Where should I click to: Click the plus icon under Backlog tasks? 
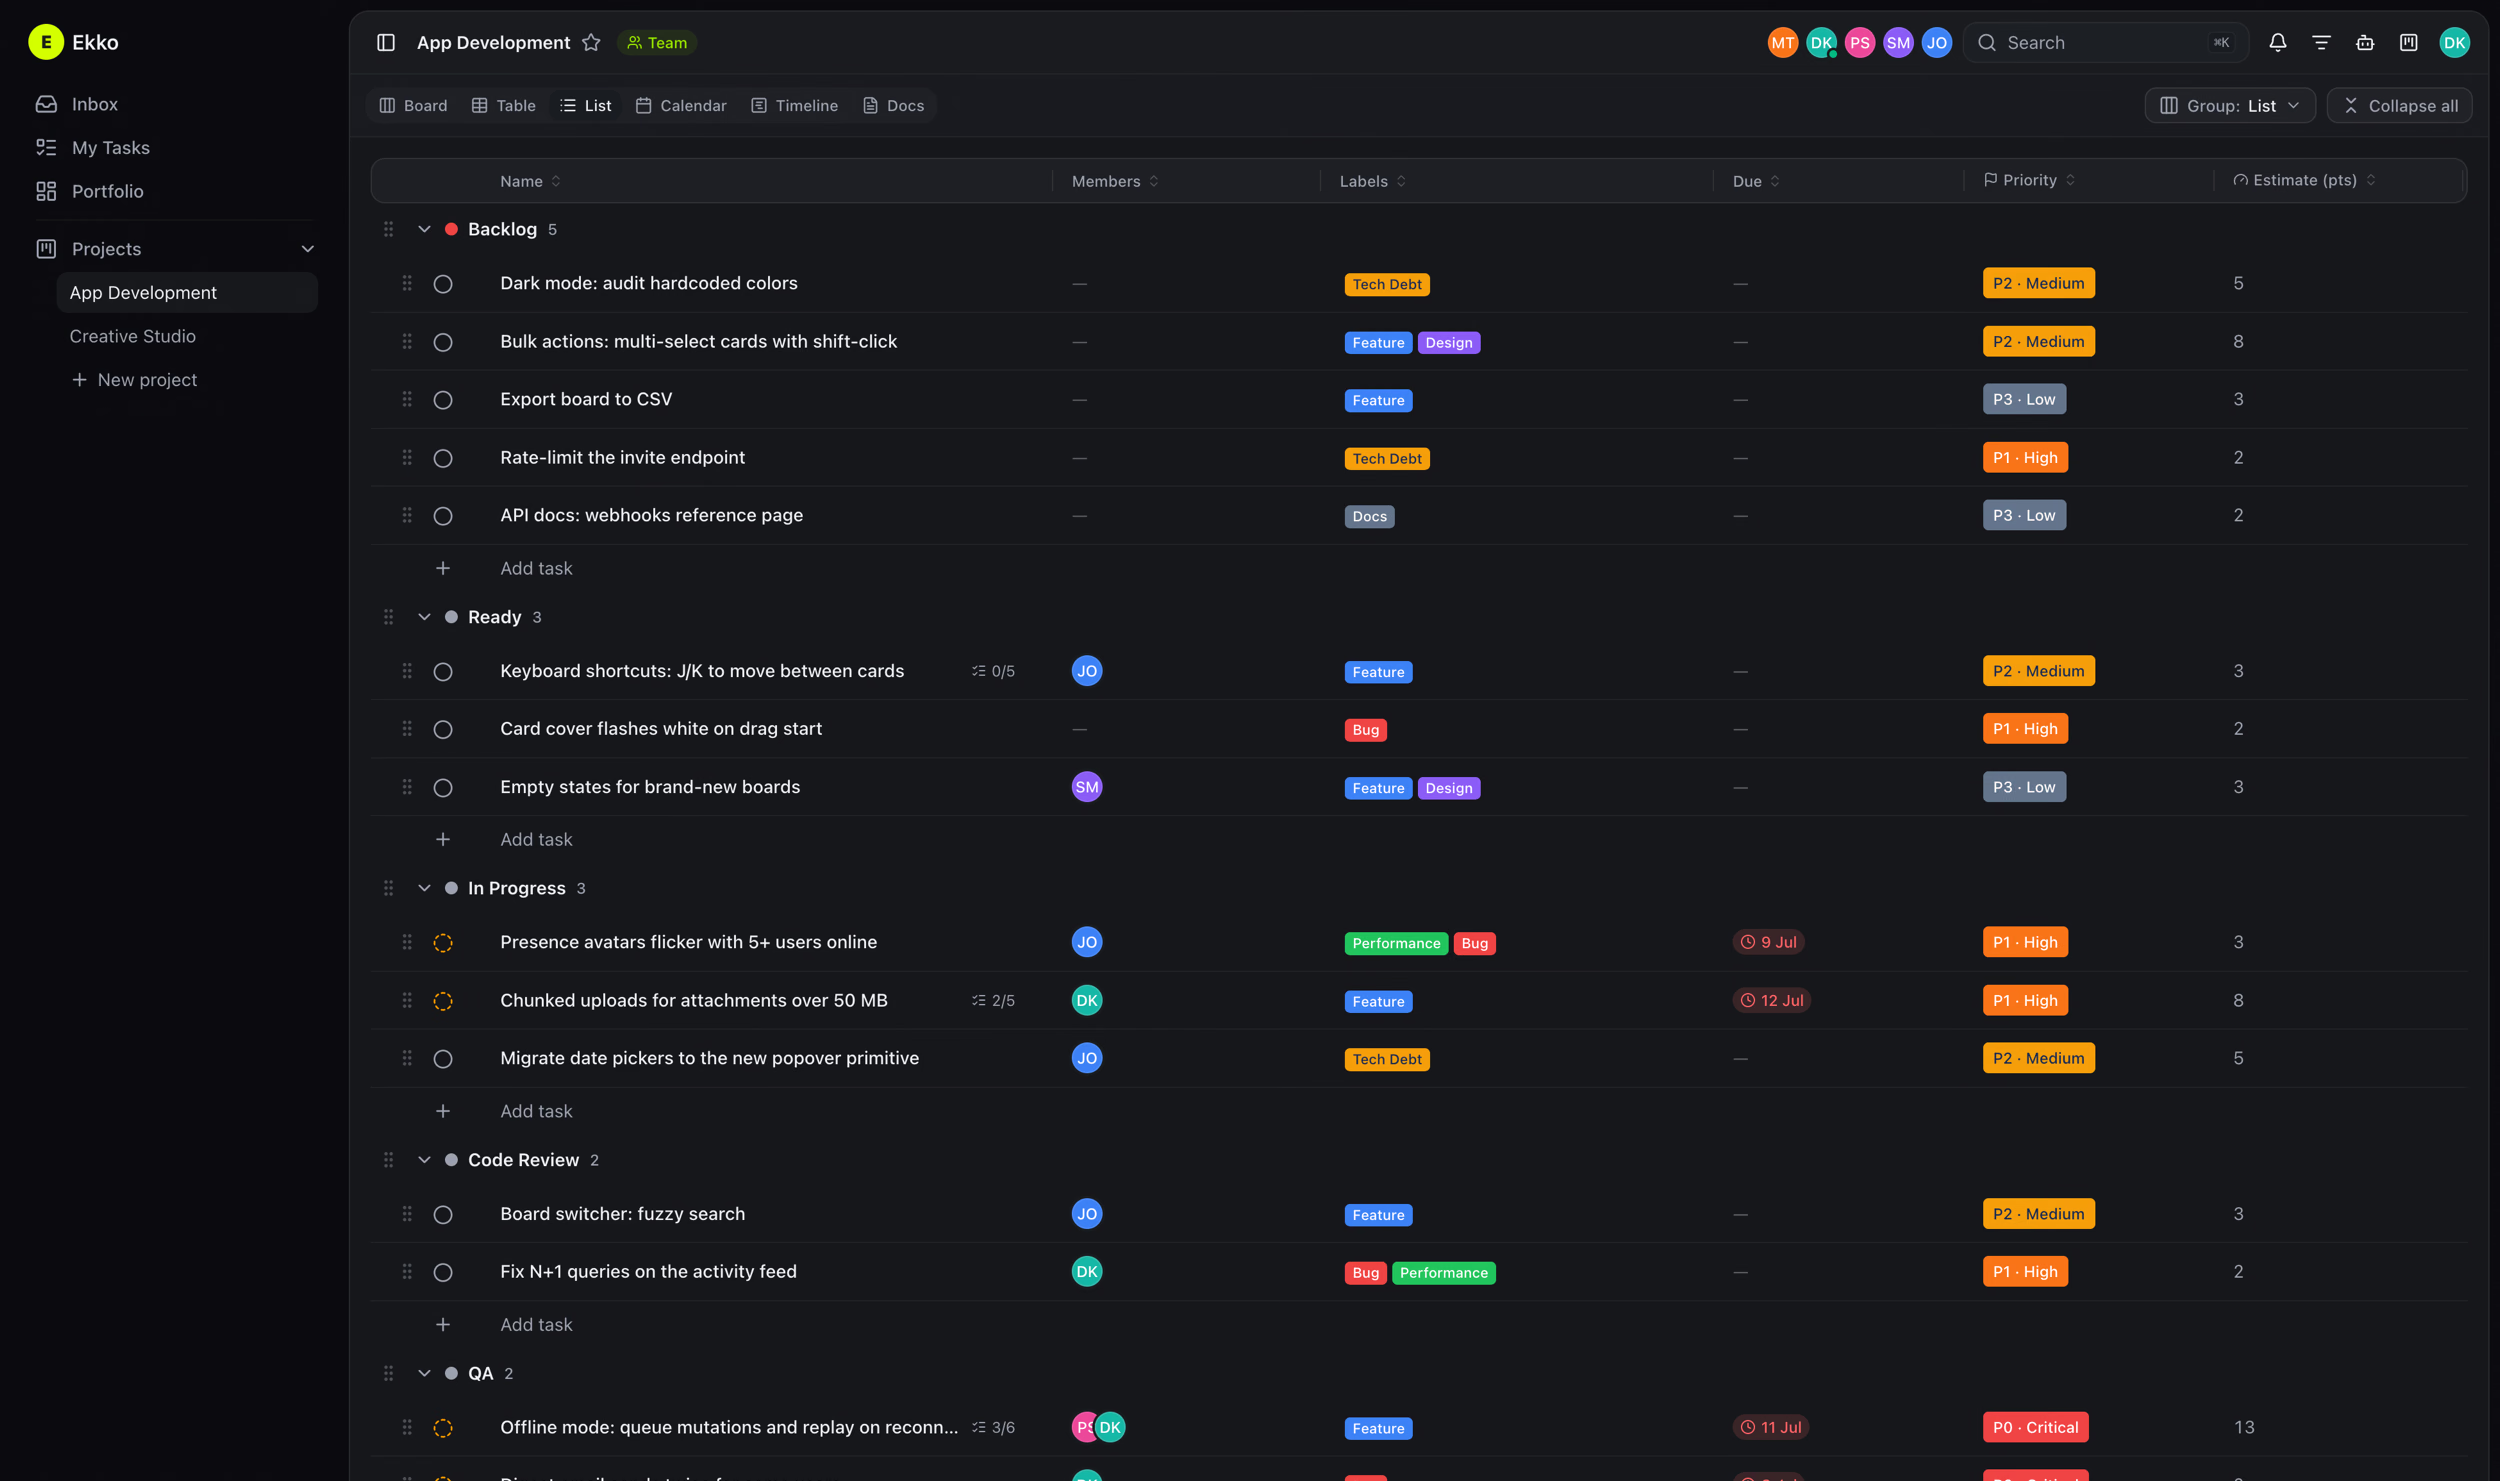click(443, 568)
